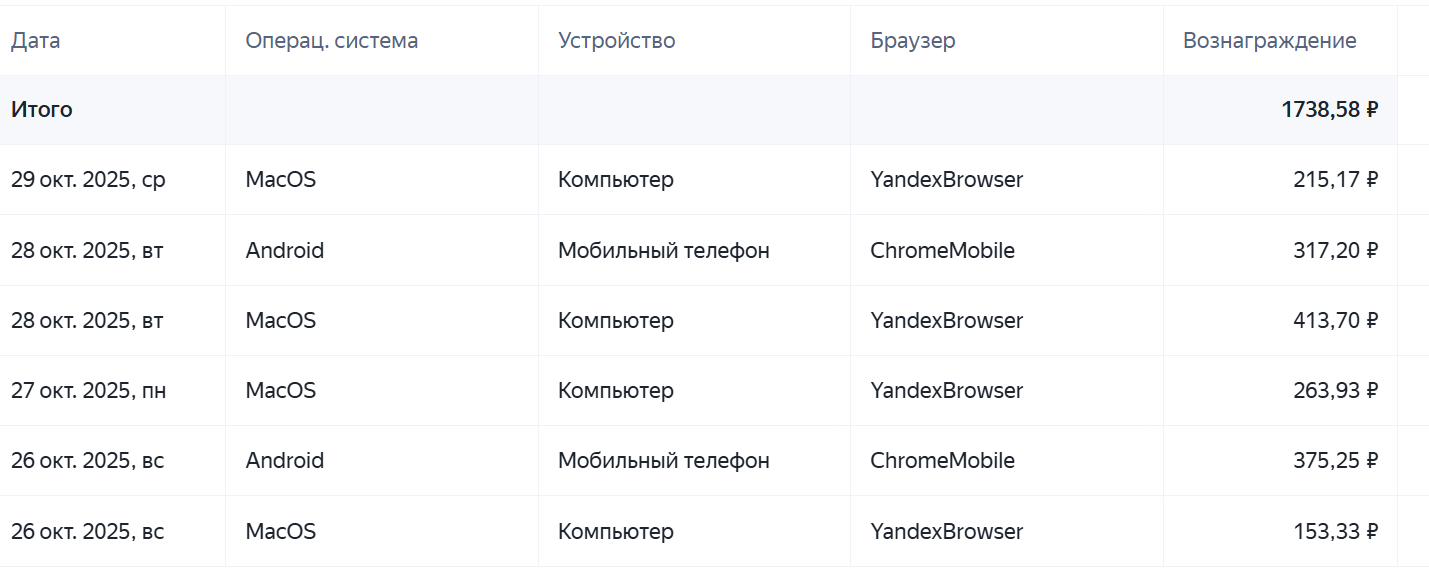Pick the 263,93 ₽ reward cell

point(1335,391)
